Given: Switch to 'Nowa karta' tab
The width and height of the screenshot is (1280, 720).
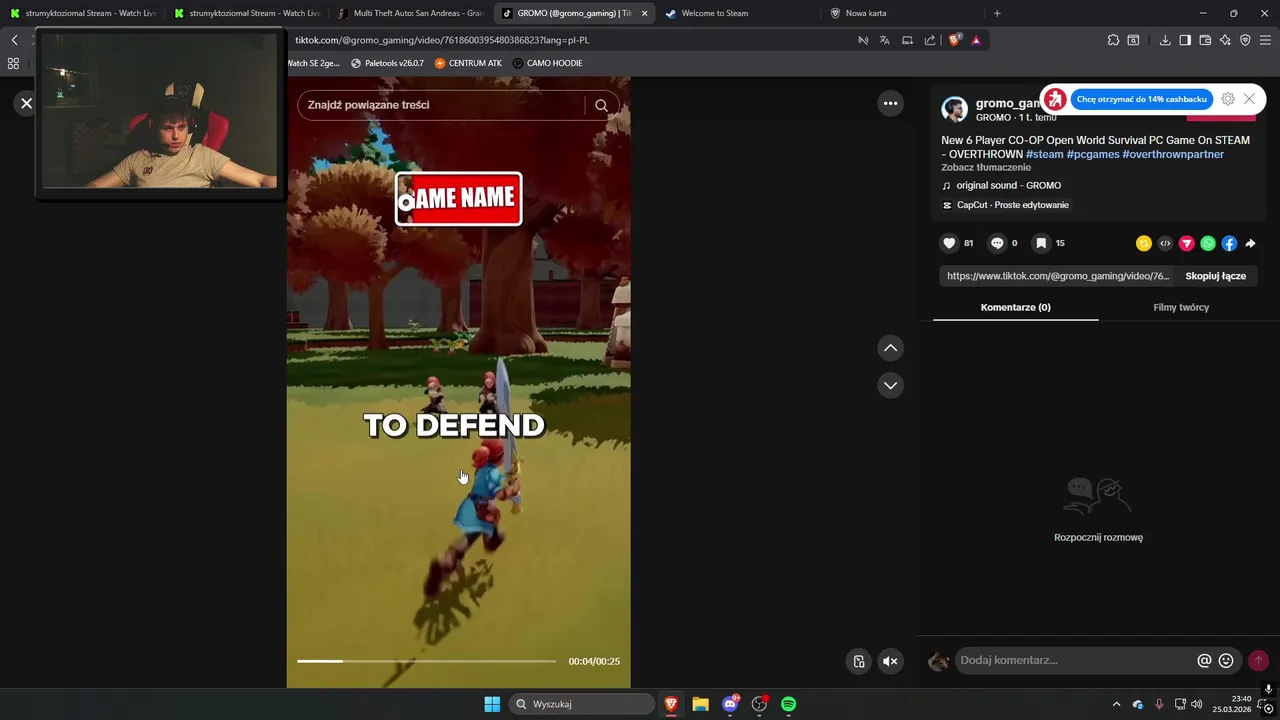Looking at the screenshot, I should [x=902, y=13].
